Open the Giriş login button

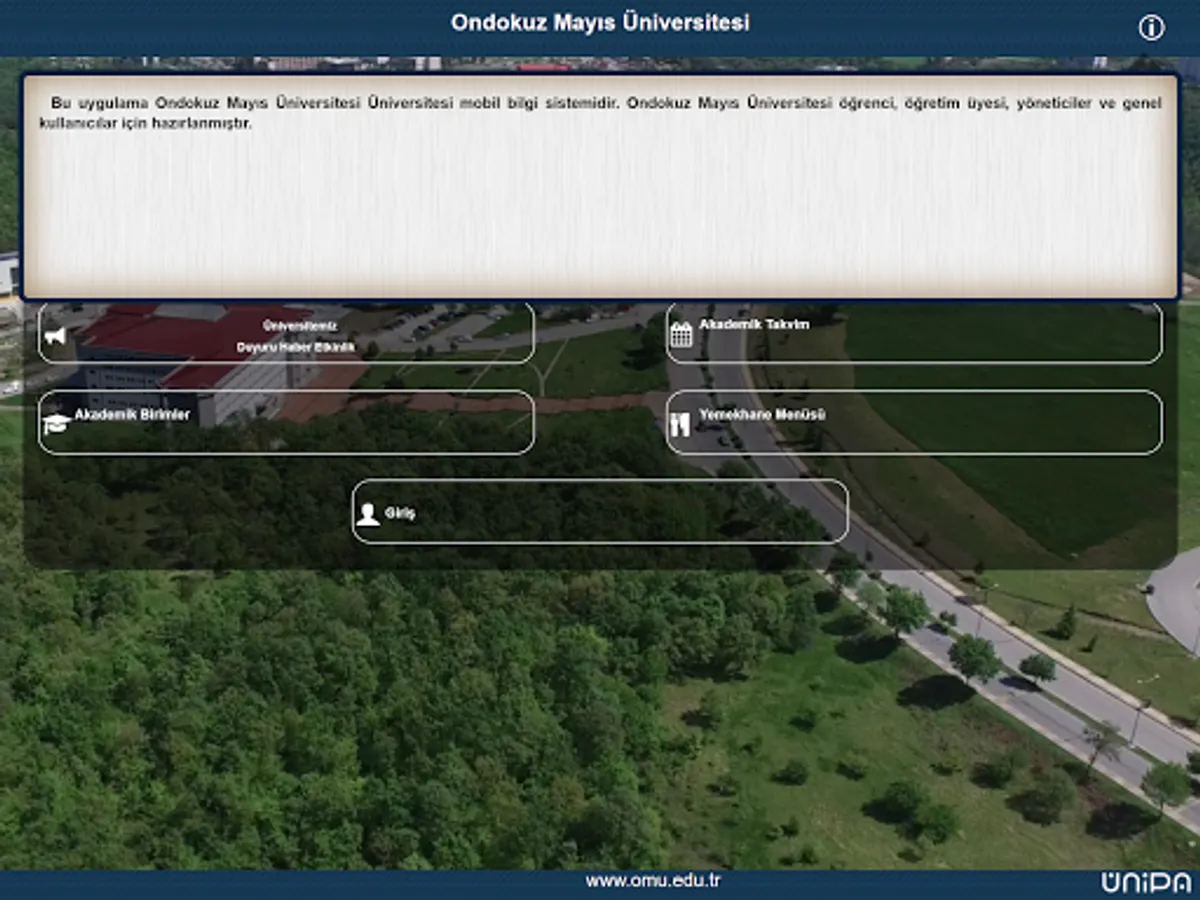[x=600, y=511]
